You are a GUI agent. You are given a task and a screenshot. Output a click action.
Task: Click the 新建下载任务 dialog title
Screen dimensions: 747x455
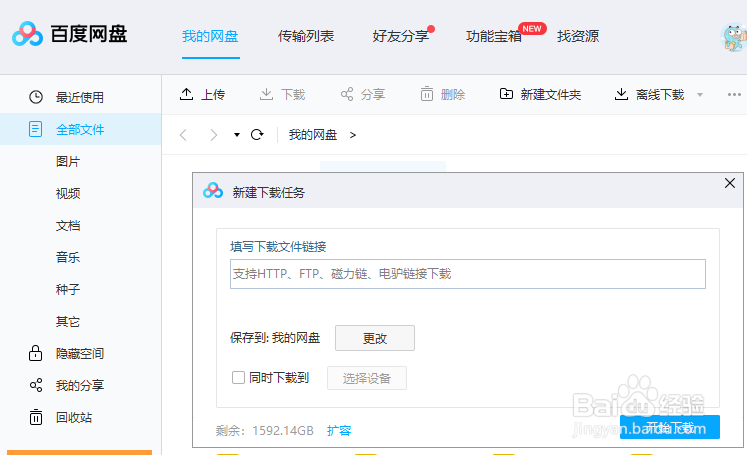coord(269,192)
